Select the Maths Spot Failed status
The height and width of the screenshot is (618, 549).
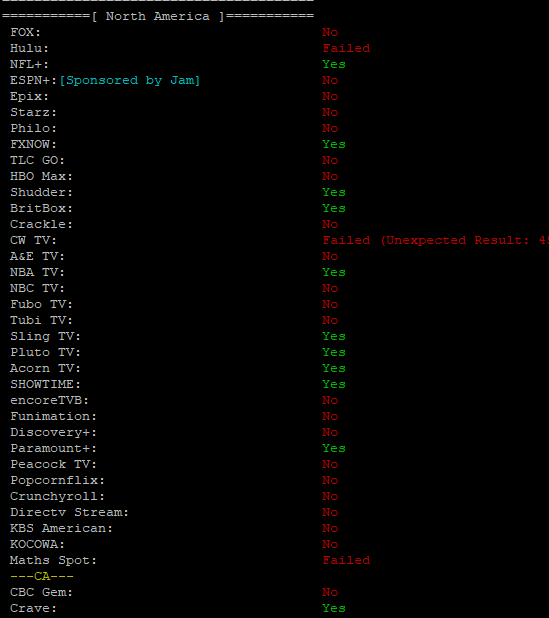(x=346, y=560)
